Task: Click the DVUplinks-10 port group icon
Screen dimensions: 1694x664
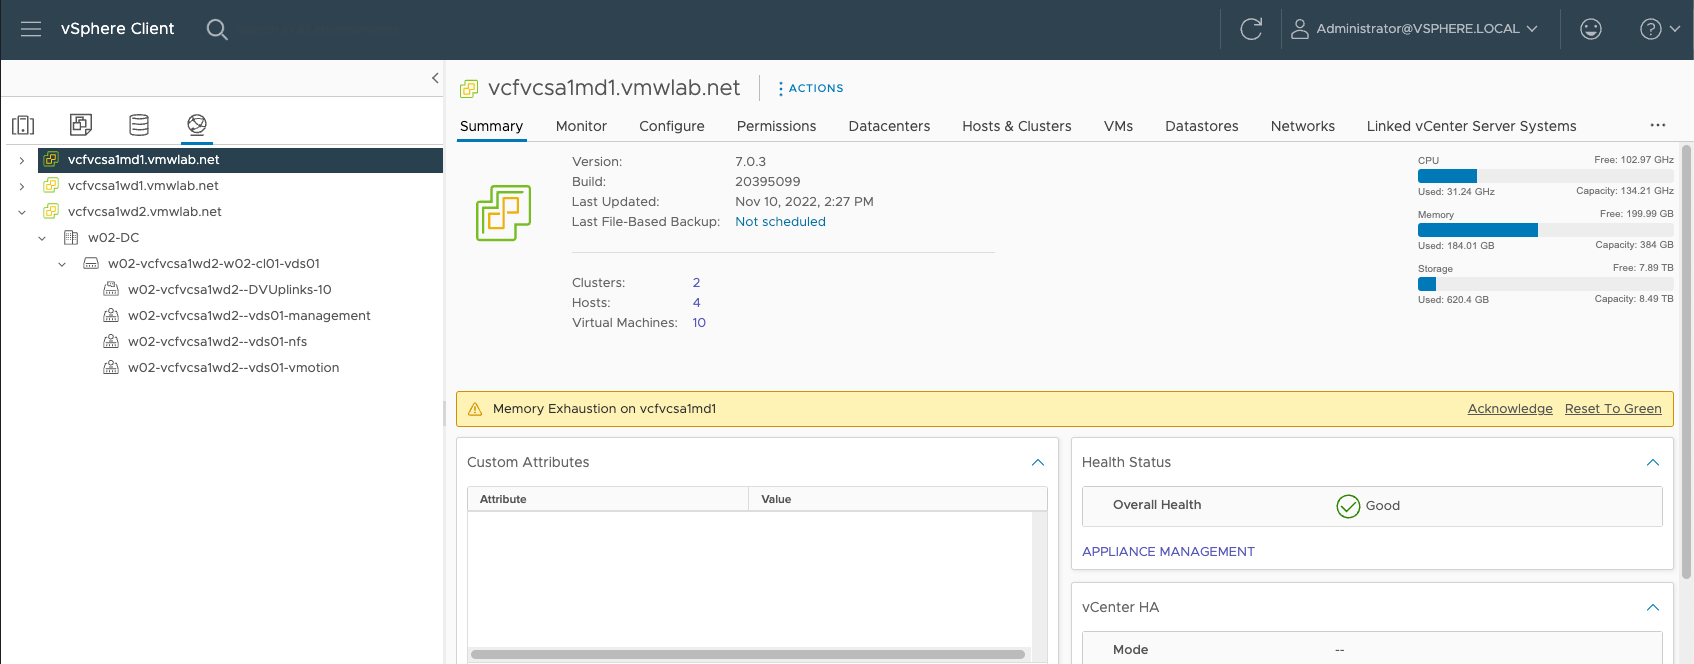Action: point(111,289)
